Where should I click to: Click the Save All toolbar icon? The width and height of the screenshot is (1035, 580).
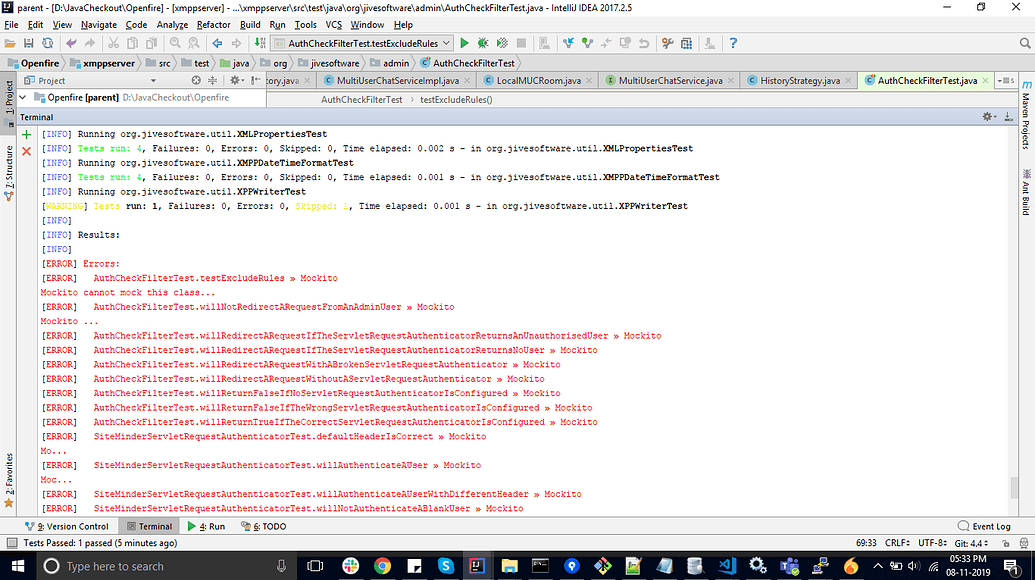[x=29, y=43]
